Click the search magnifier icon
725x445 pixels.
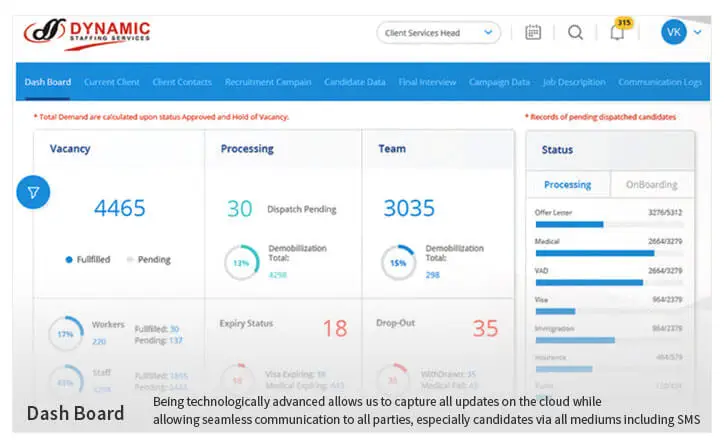point(575,32)
